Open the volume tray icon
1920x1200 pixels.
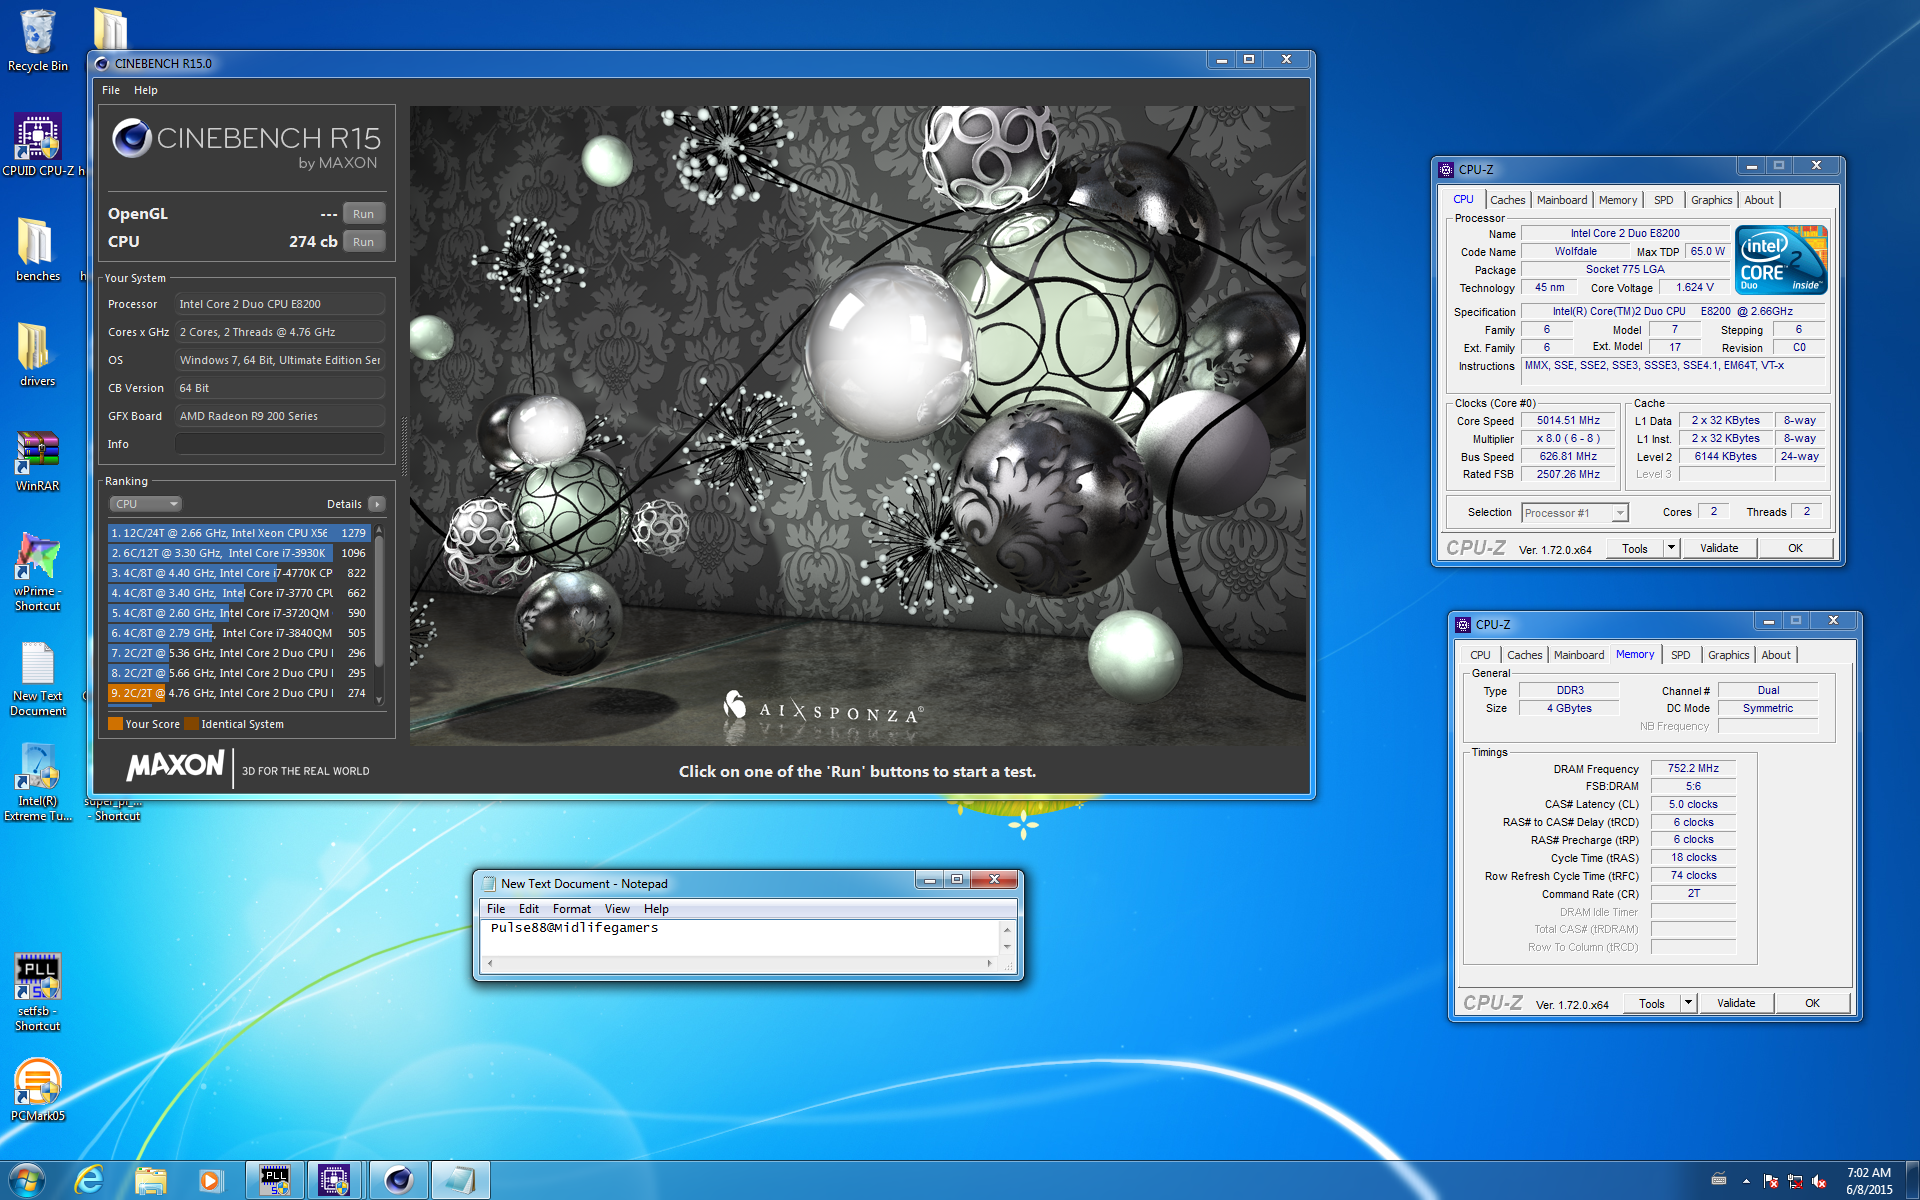click(x=1819, y=1181)
